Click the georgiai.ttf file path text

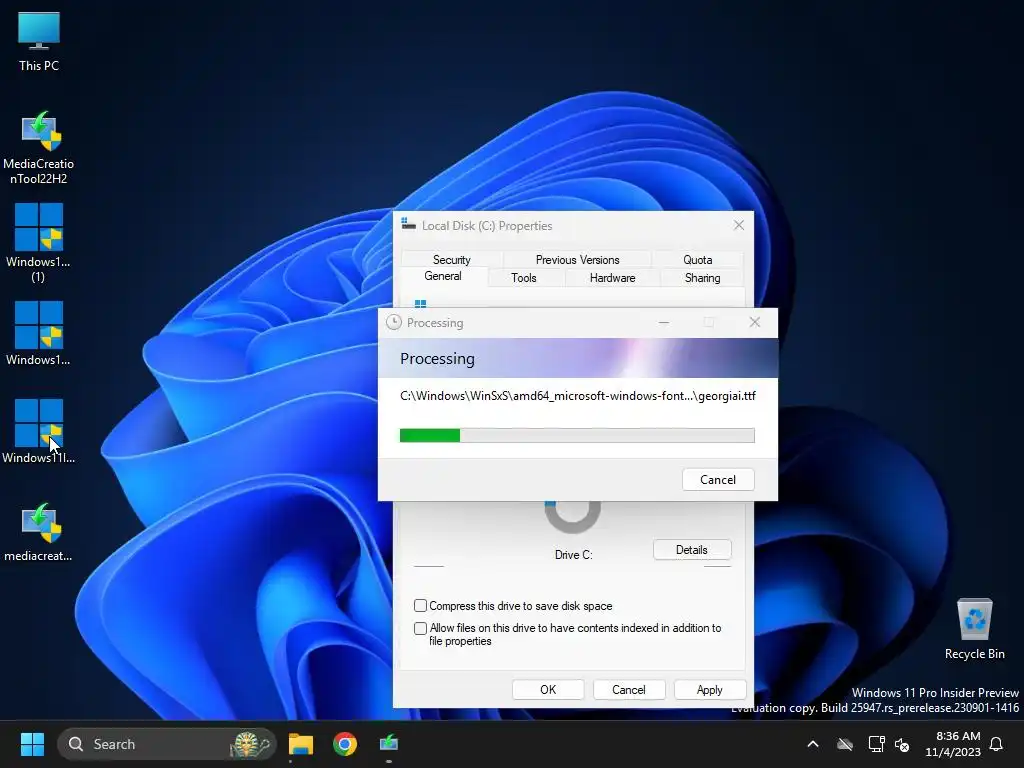click(578, 395)
